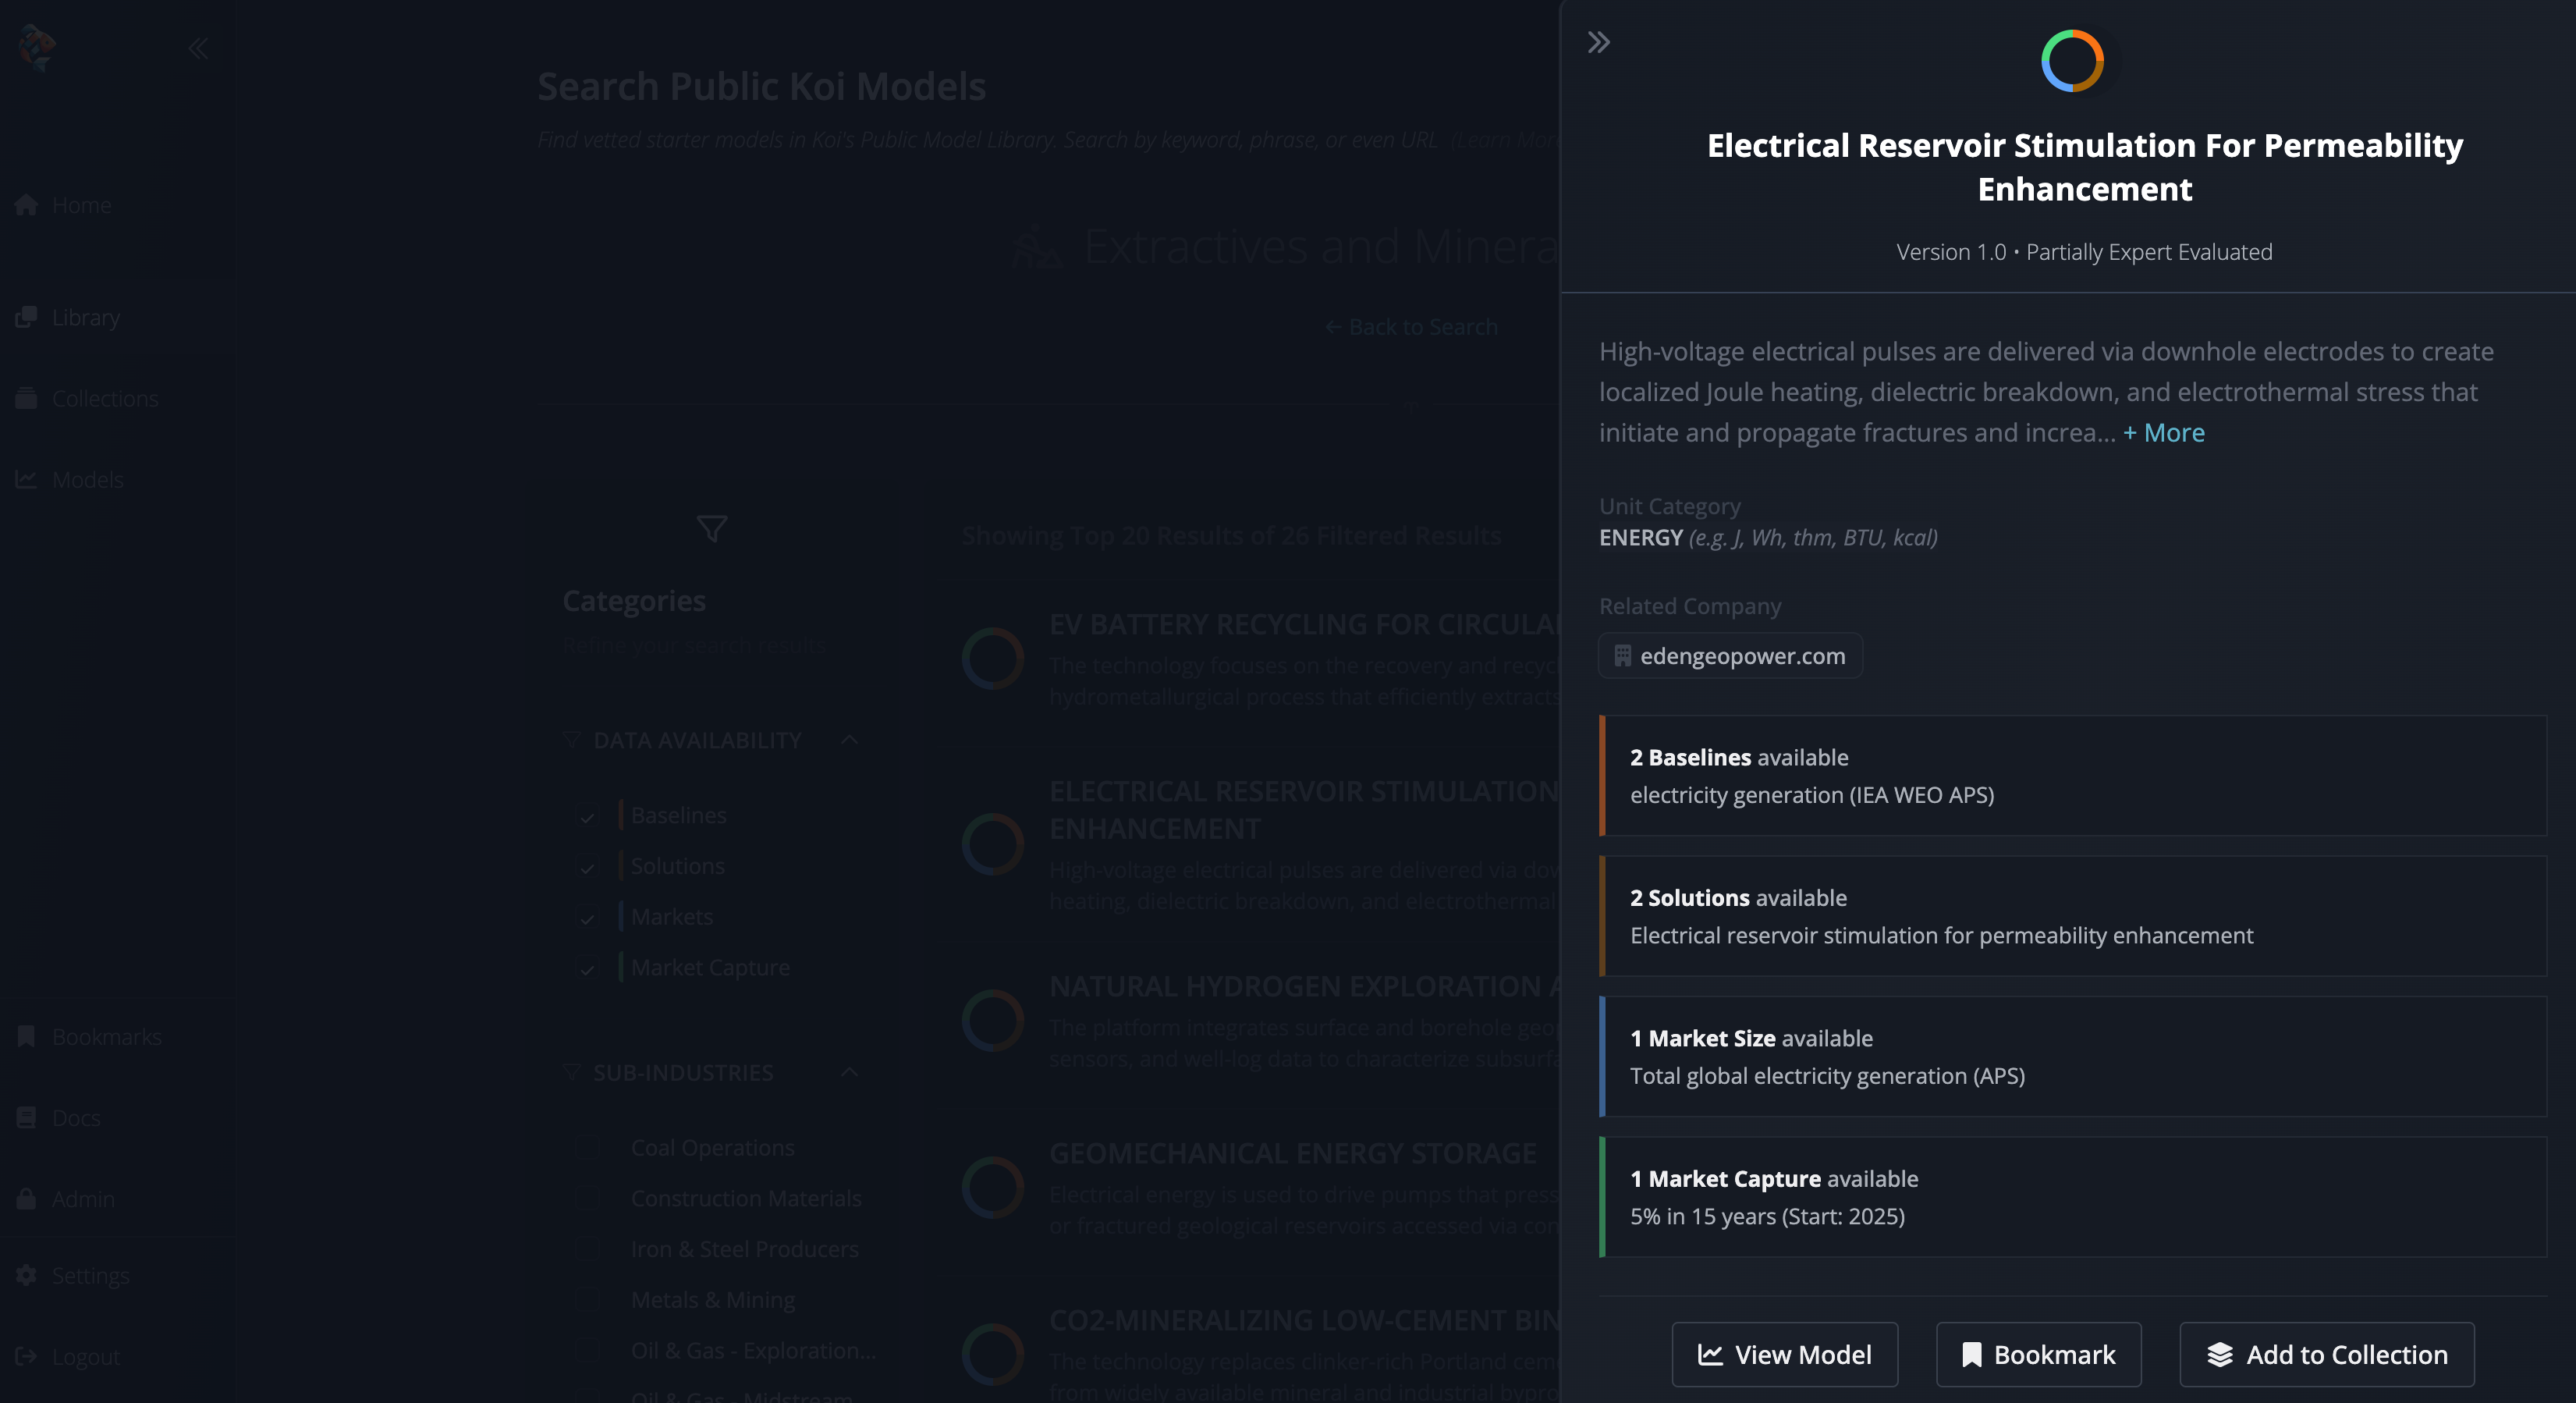This screenshot has height=1403, width=2576.
Task: Open Geomechanical Energy Storage result title
Action: point(1293,1153)
